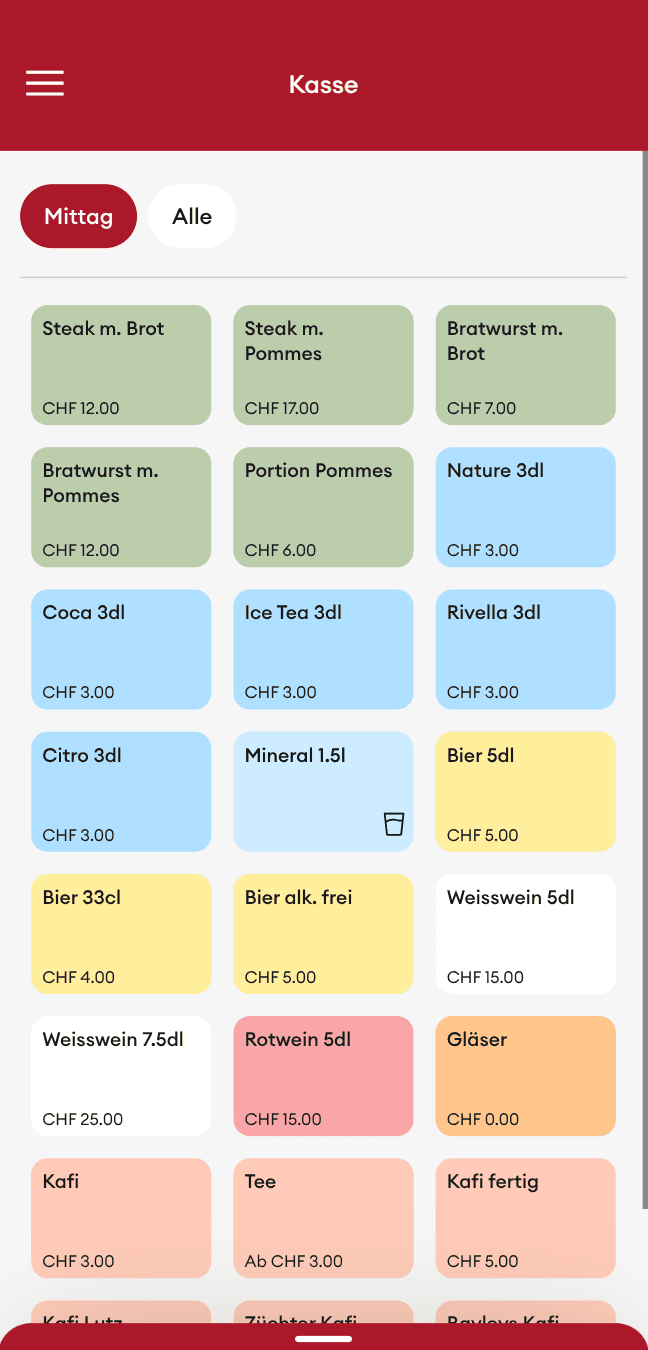
Task: Select Coca 3dl tile
Action: 121,649
